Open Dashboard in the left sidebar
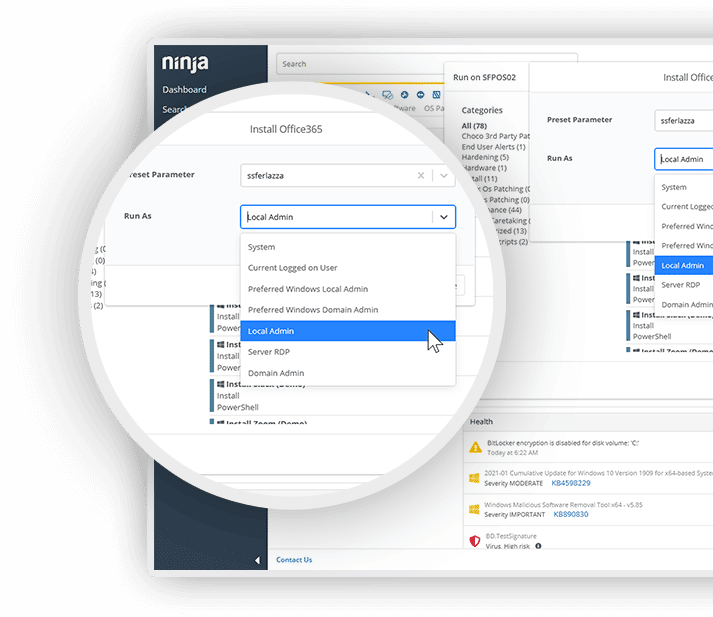 (185, 90)
